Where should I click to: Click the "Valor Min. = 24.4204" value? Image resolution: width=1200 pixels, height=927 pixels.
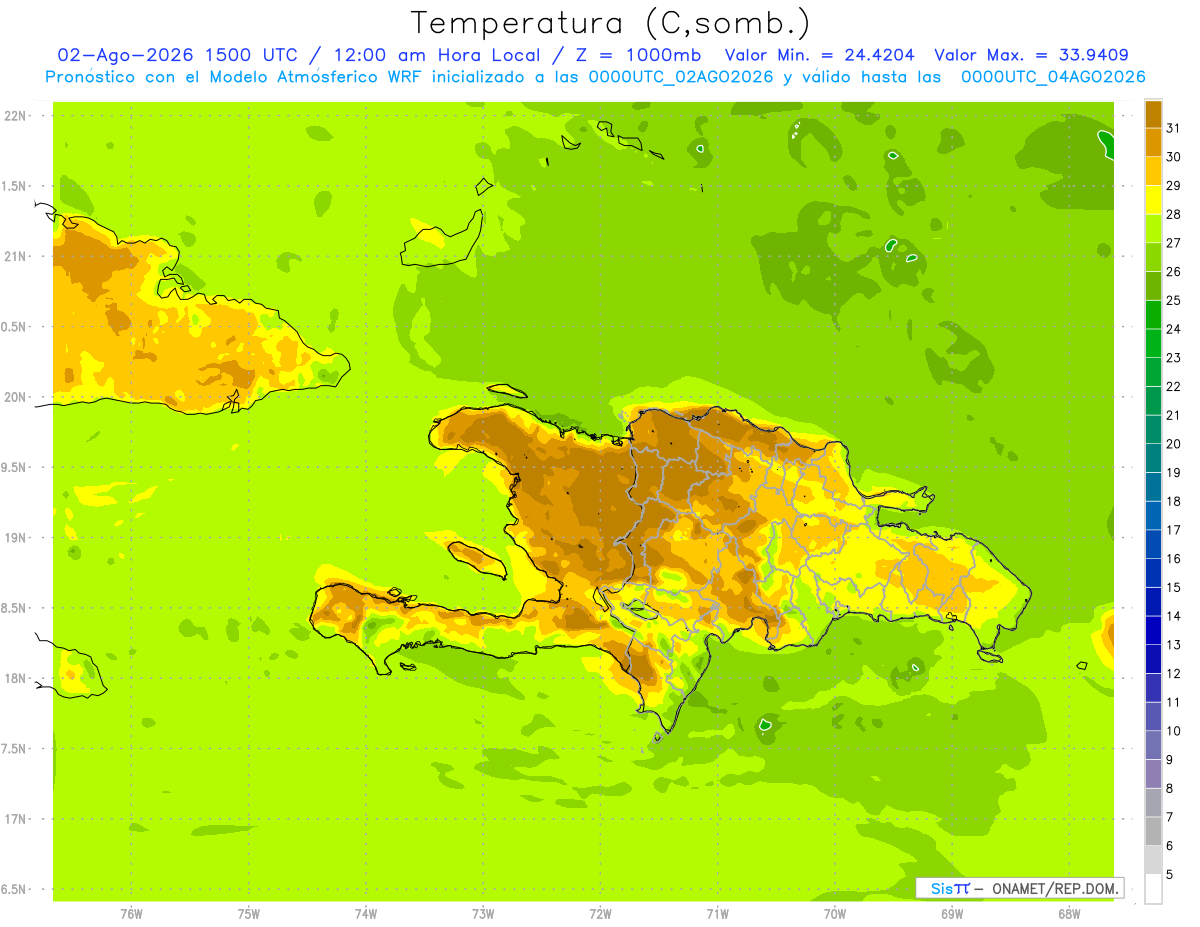820,55
